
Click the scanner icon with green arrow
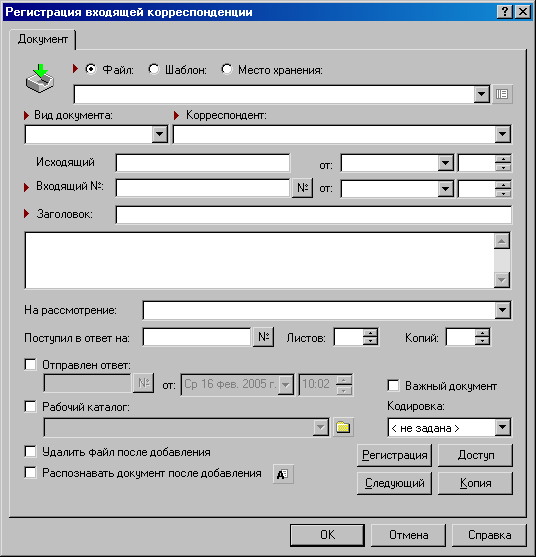coord(40,79)
